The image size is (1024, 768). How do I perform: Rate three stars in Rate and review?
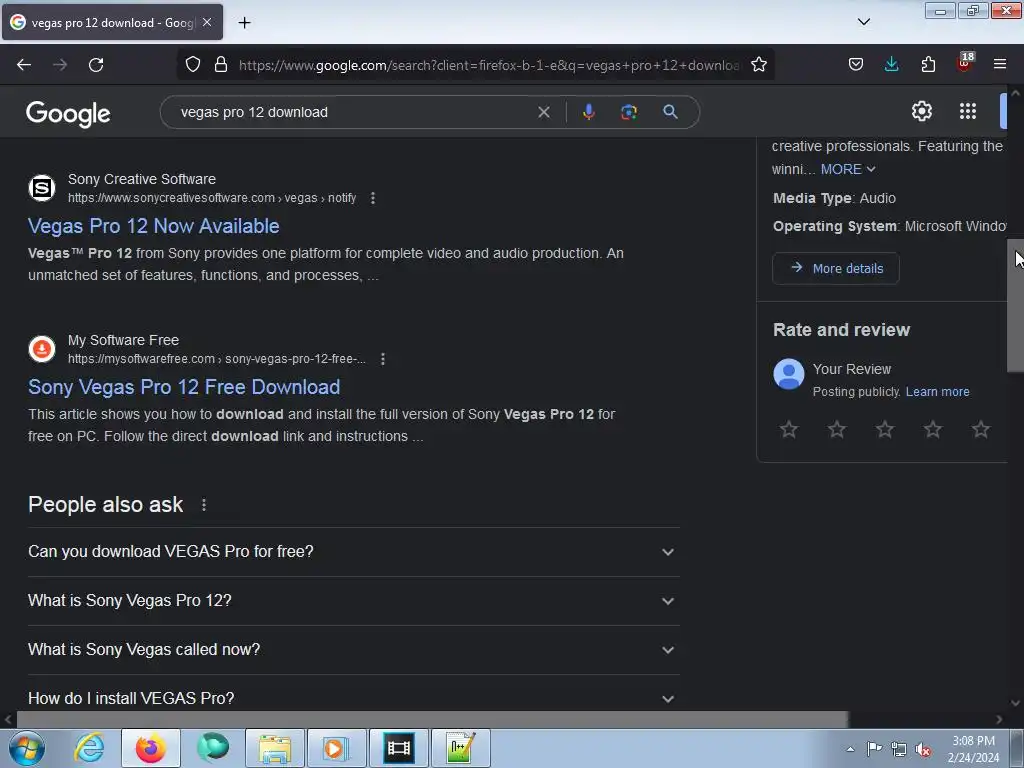(885, 429)
